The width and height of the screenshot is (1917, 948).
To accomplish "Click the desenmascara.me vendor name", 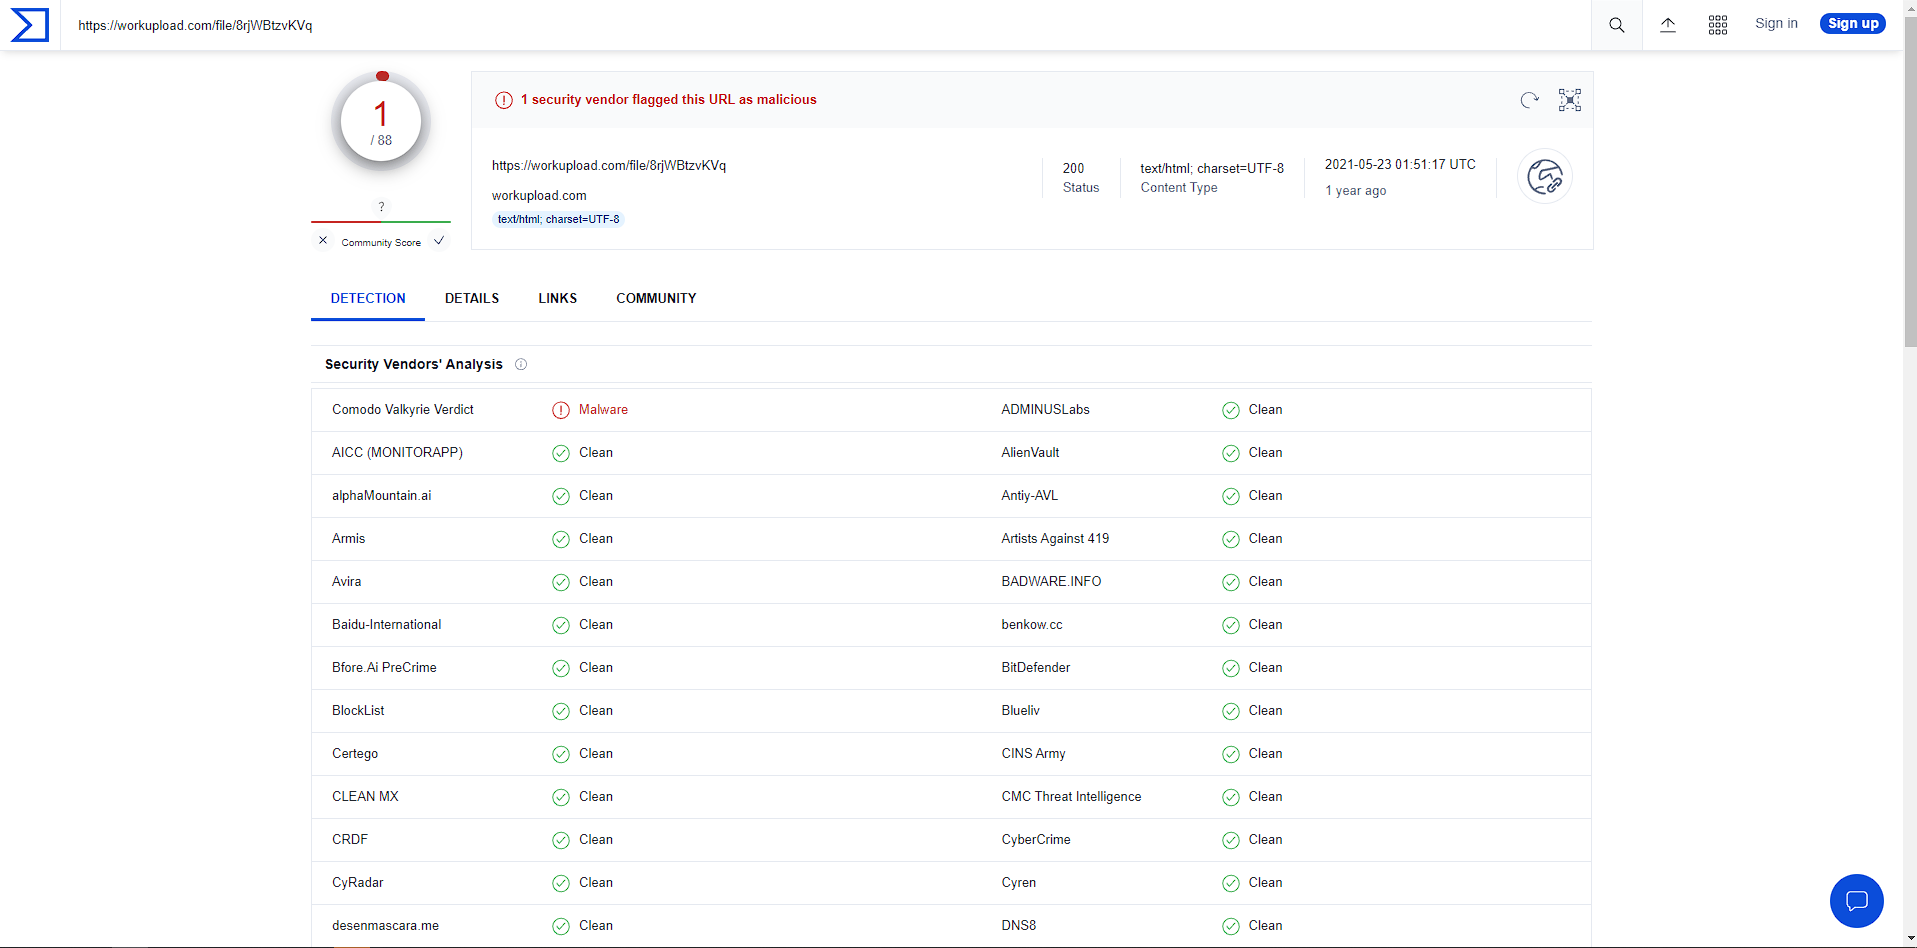I will (385, 926).
